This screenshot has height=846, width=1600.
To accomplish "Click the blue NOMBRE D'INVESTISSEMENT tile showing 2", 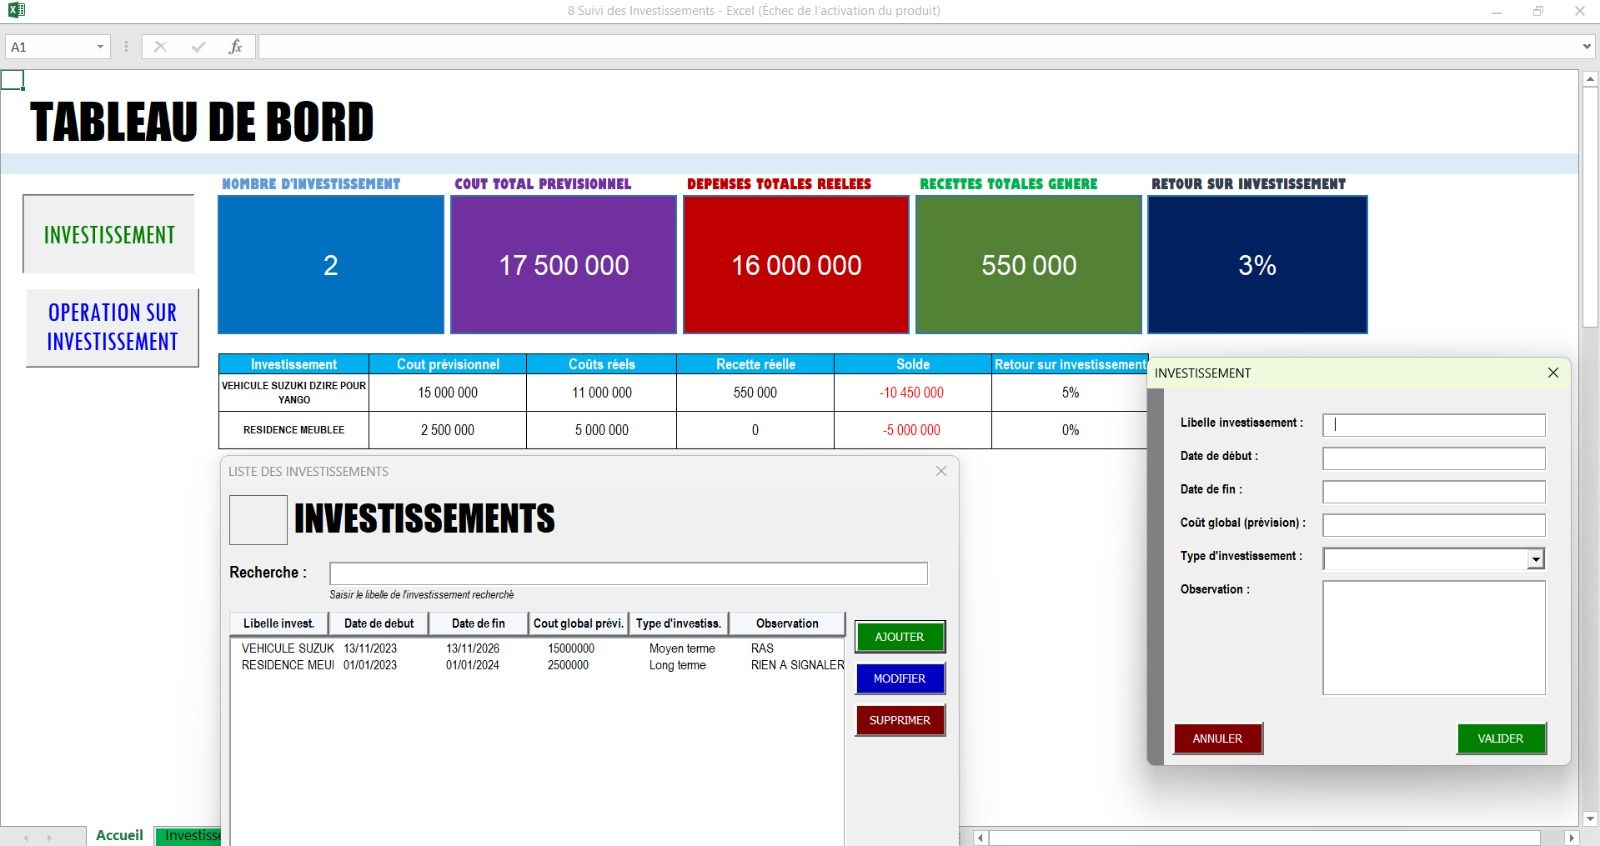I will coord(331,265).
